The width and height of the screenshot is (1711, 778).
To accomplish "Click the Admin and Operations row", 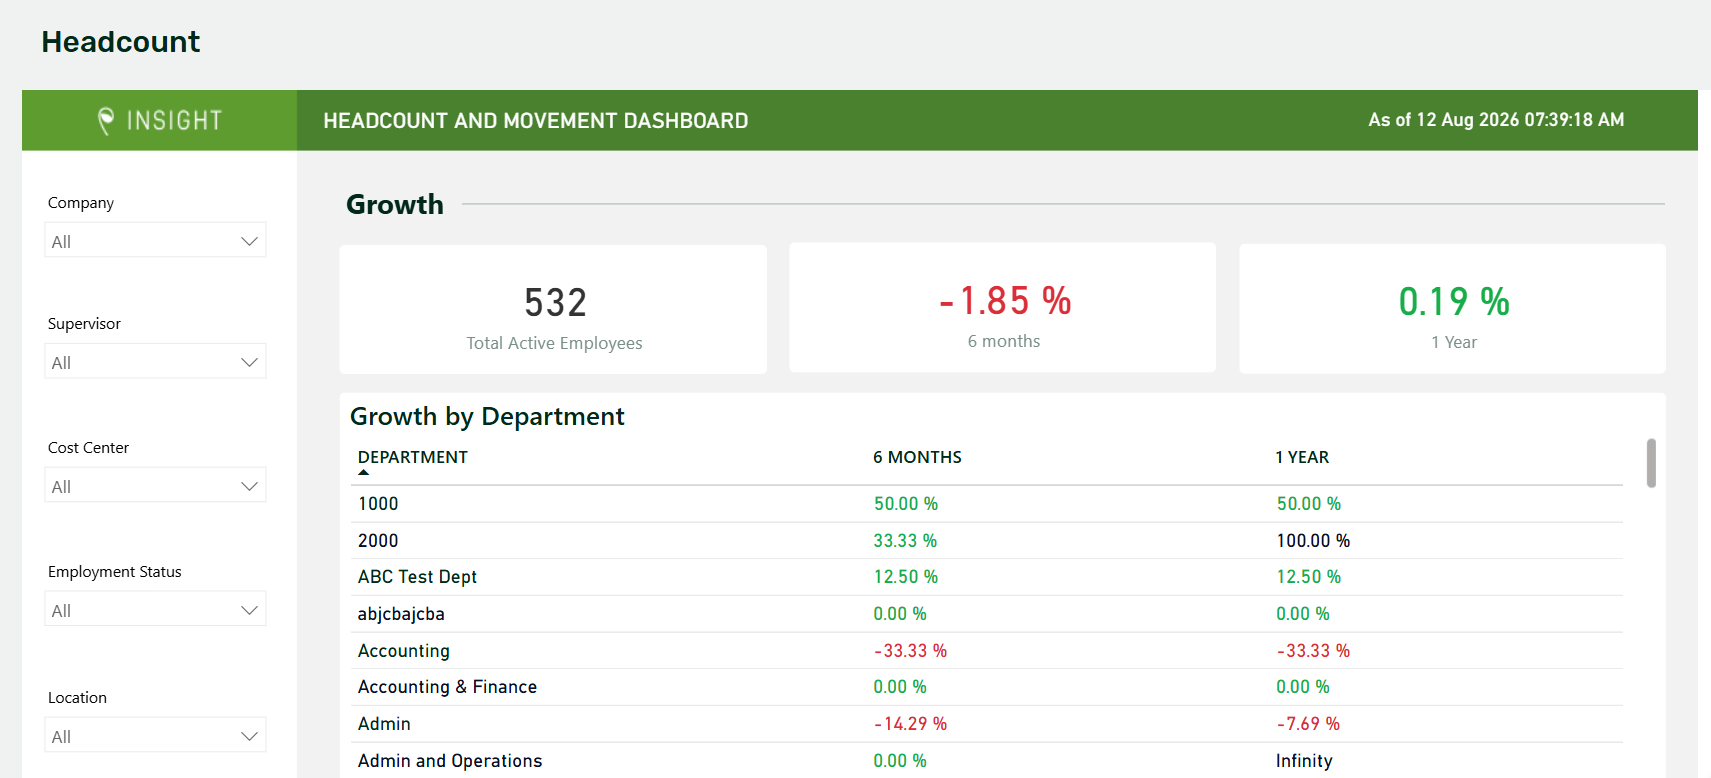I will (x=987, y=761).
